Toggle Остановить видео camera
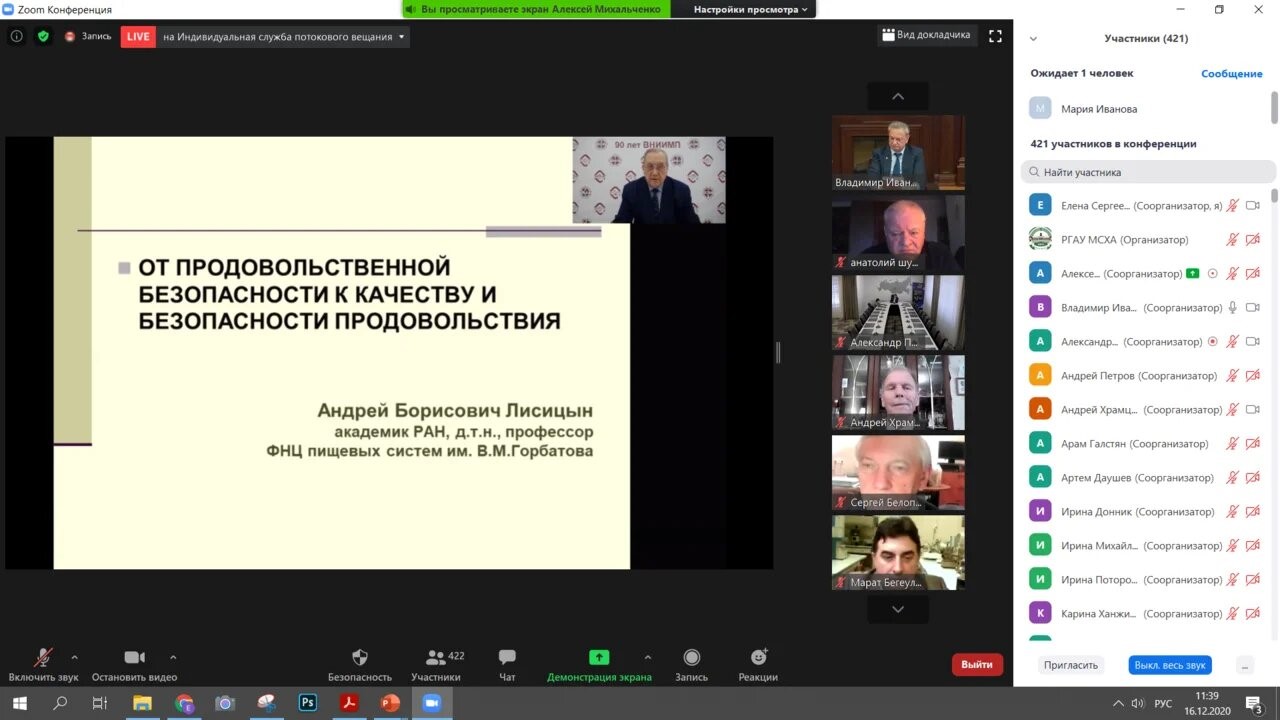The image size is (1280, 720). coord(134,658)
